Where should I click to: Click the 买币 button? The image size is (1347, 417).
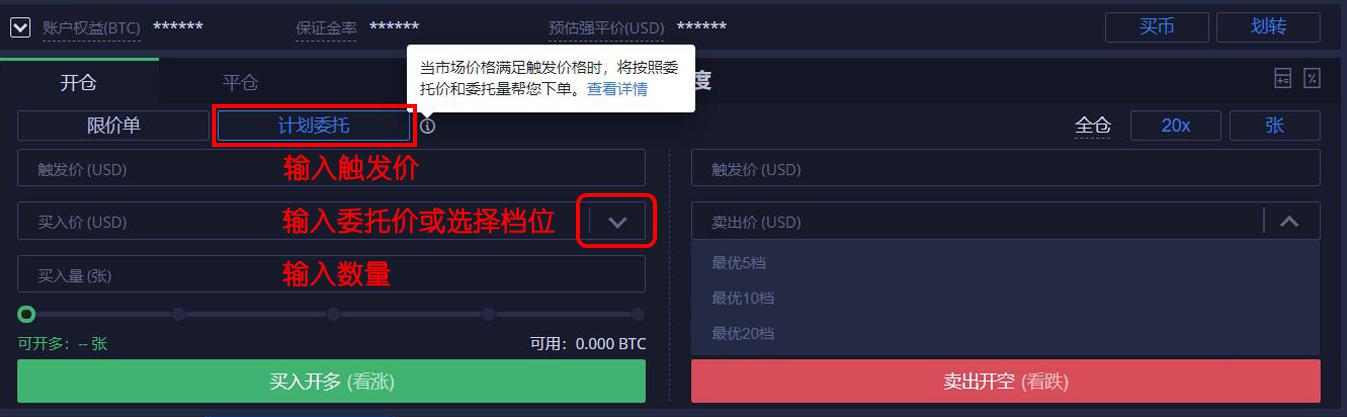pyautogui.click(x=1157, y=27)
